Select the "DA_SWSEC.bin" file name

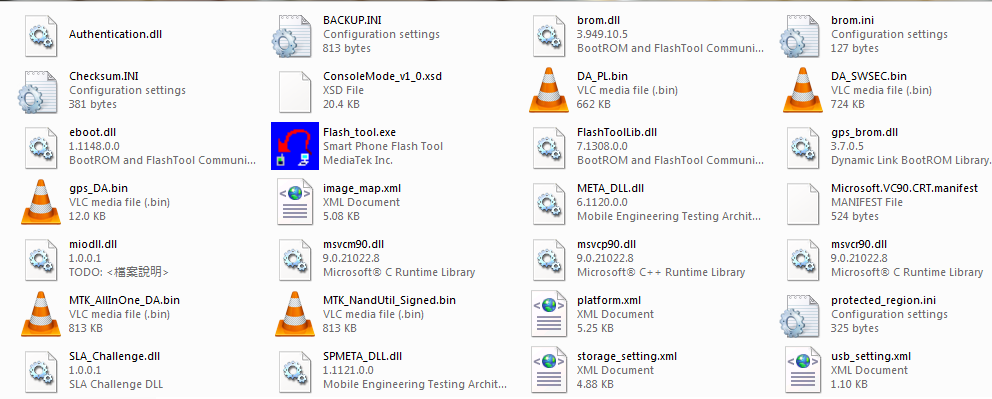[869, 77]
